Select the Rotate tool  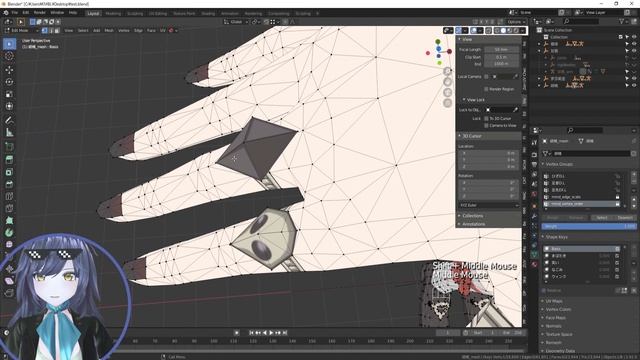(9, 82)
